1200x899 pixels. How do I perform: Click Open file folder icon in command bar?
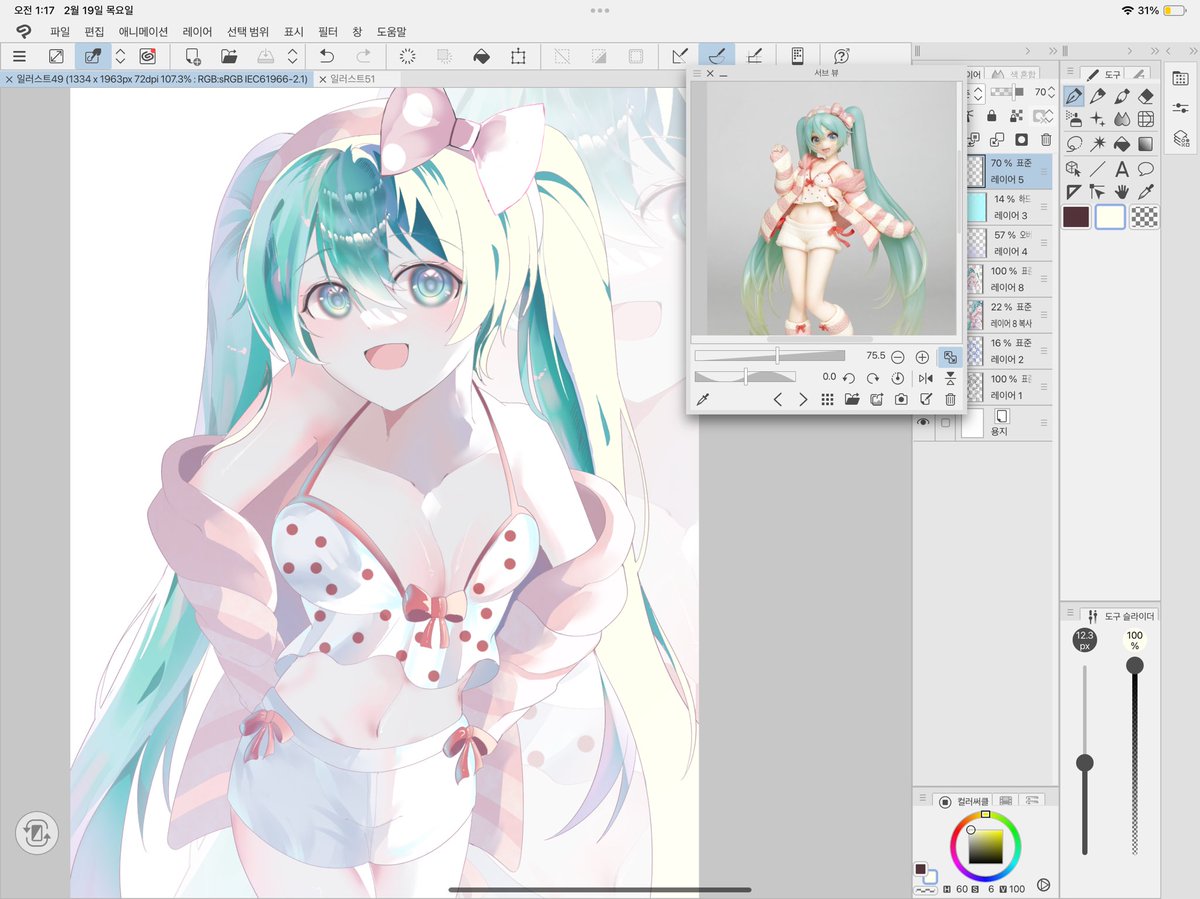point(229,56)
